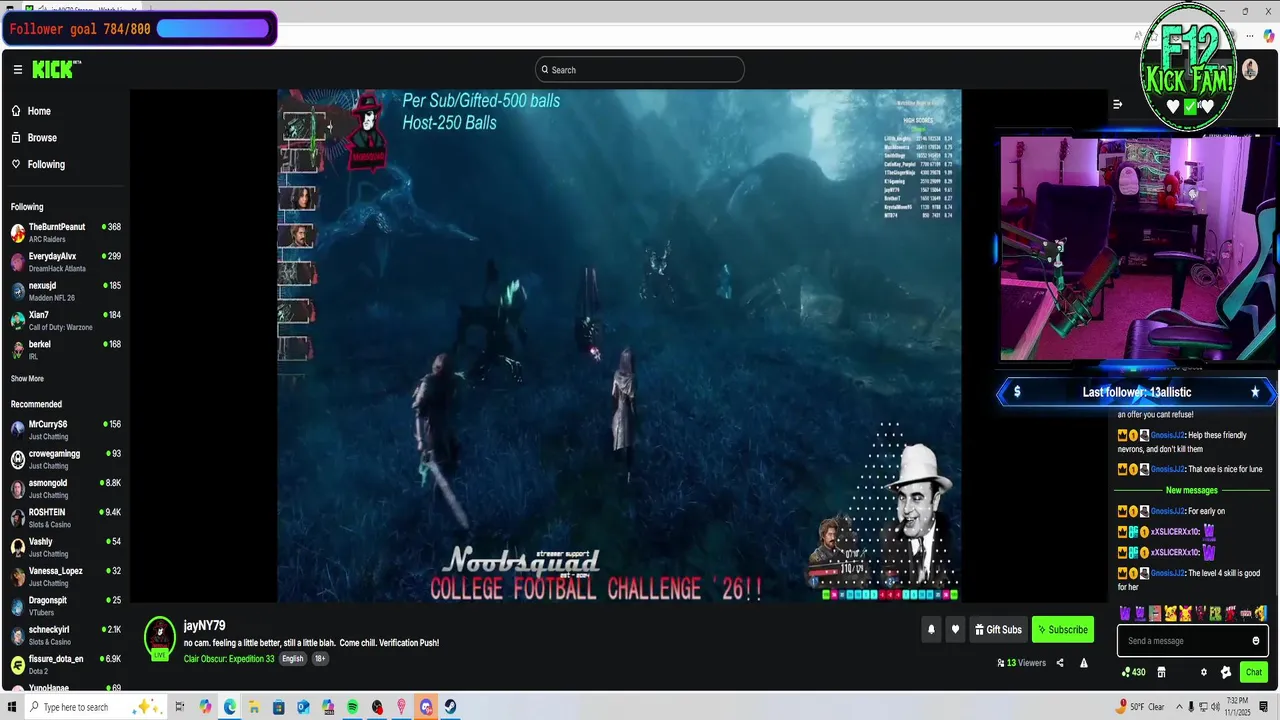Viewport: 1280px width, 720px height.
Task: Open berkel channel
Action: pos(66,349)
